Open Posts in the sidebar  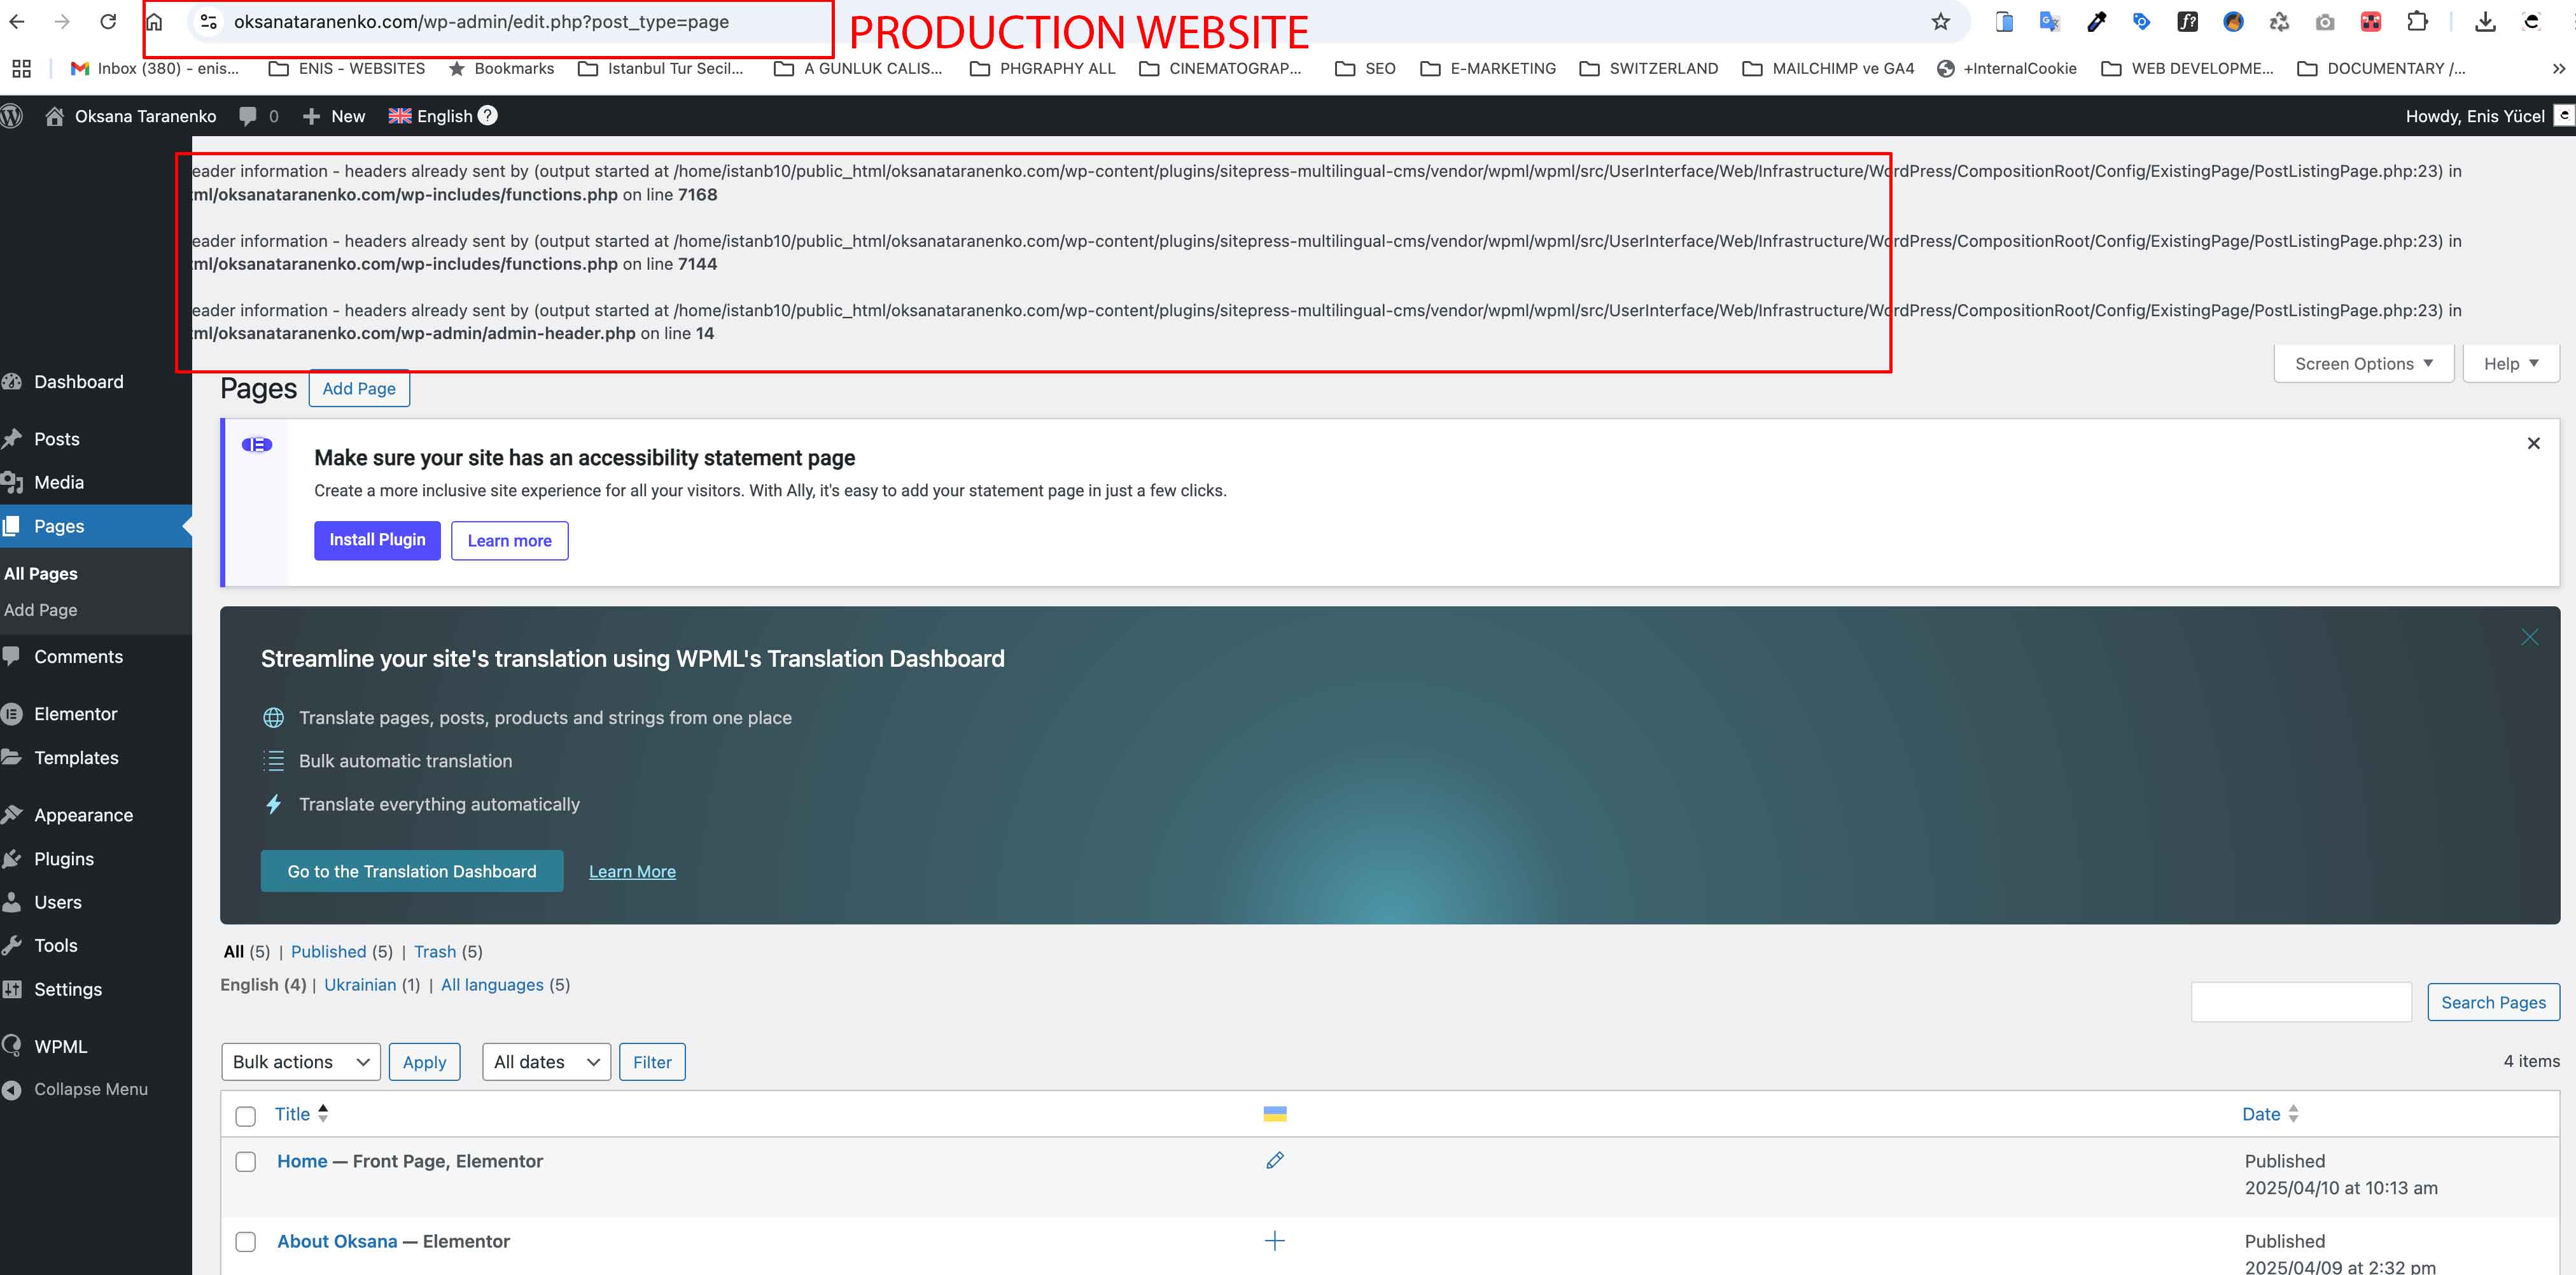[56, 439]
